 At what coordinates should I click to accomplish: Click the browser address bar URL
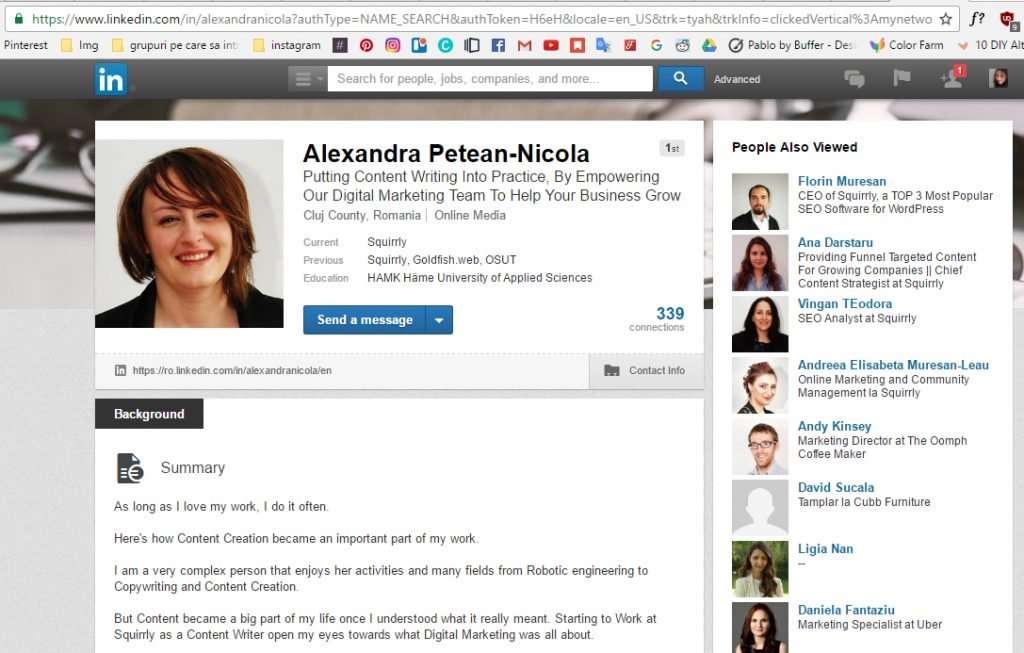click(x=482, y=19)
